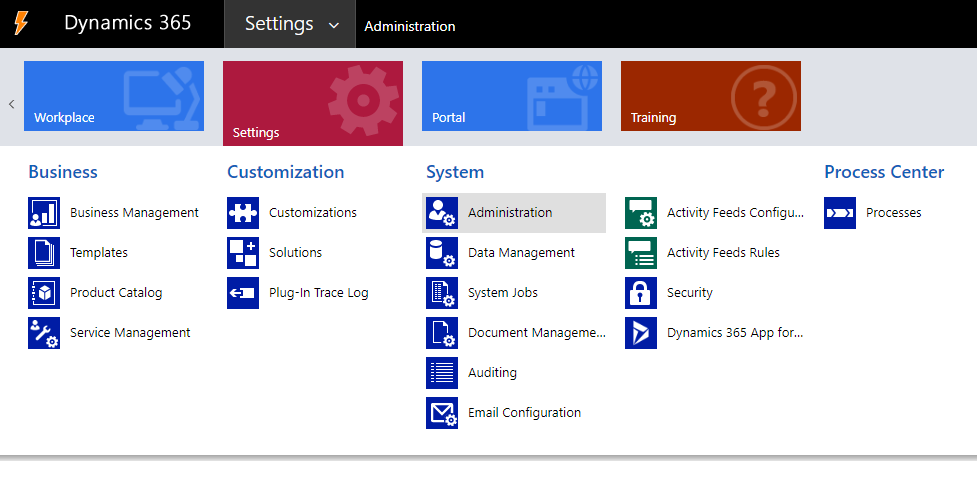This screenshot has width=977, height=482.
Task: Go to Business Management link
Action: tap(134, 212)
